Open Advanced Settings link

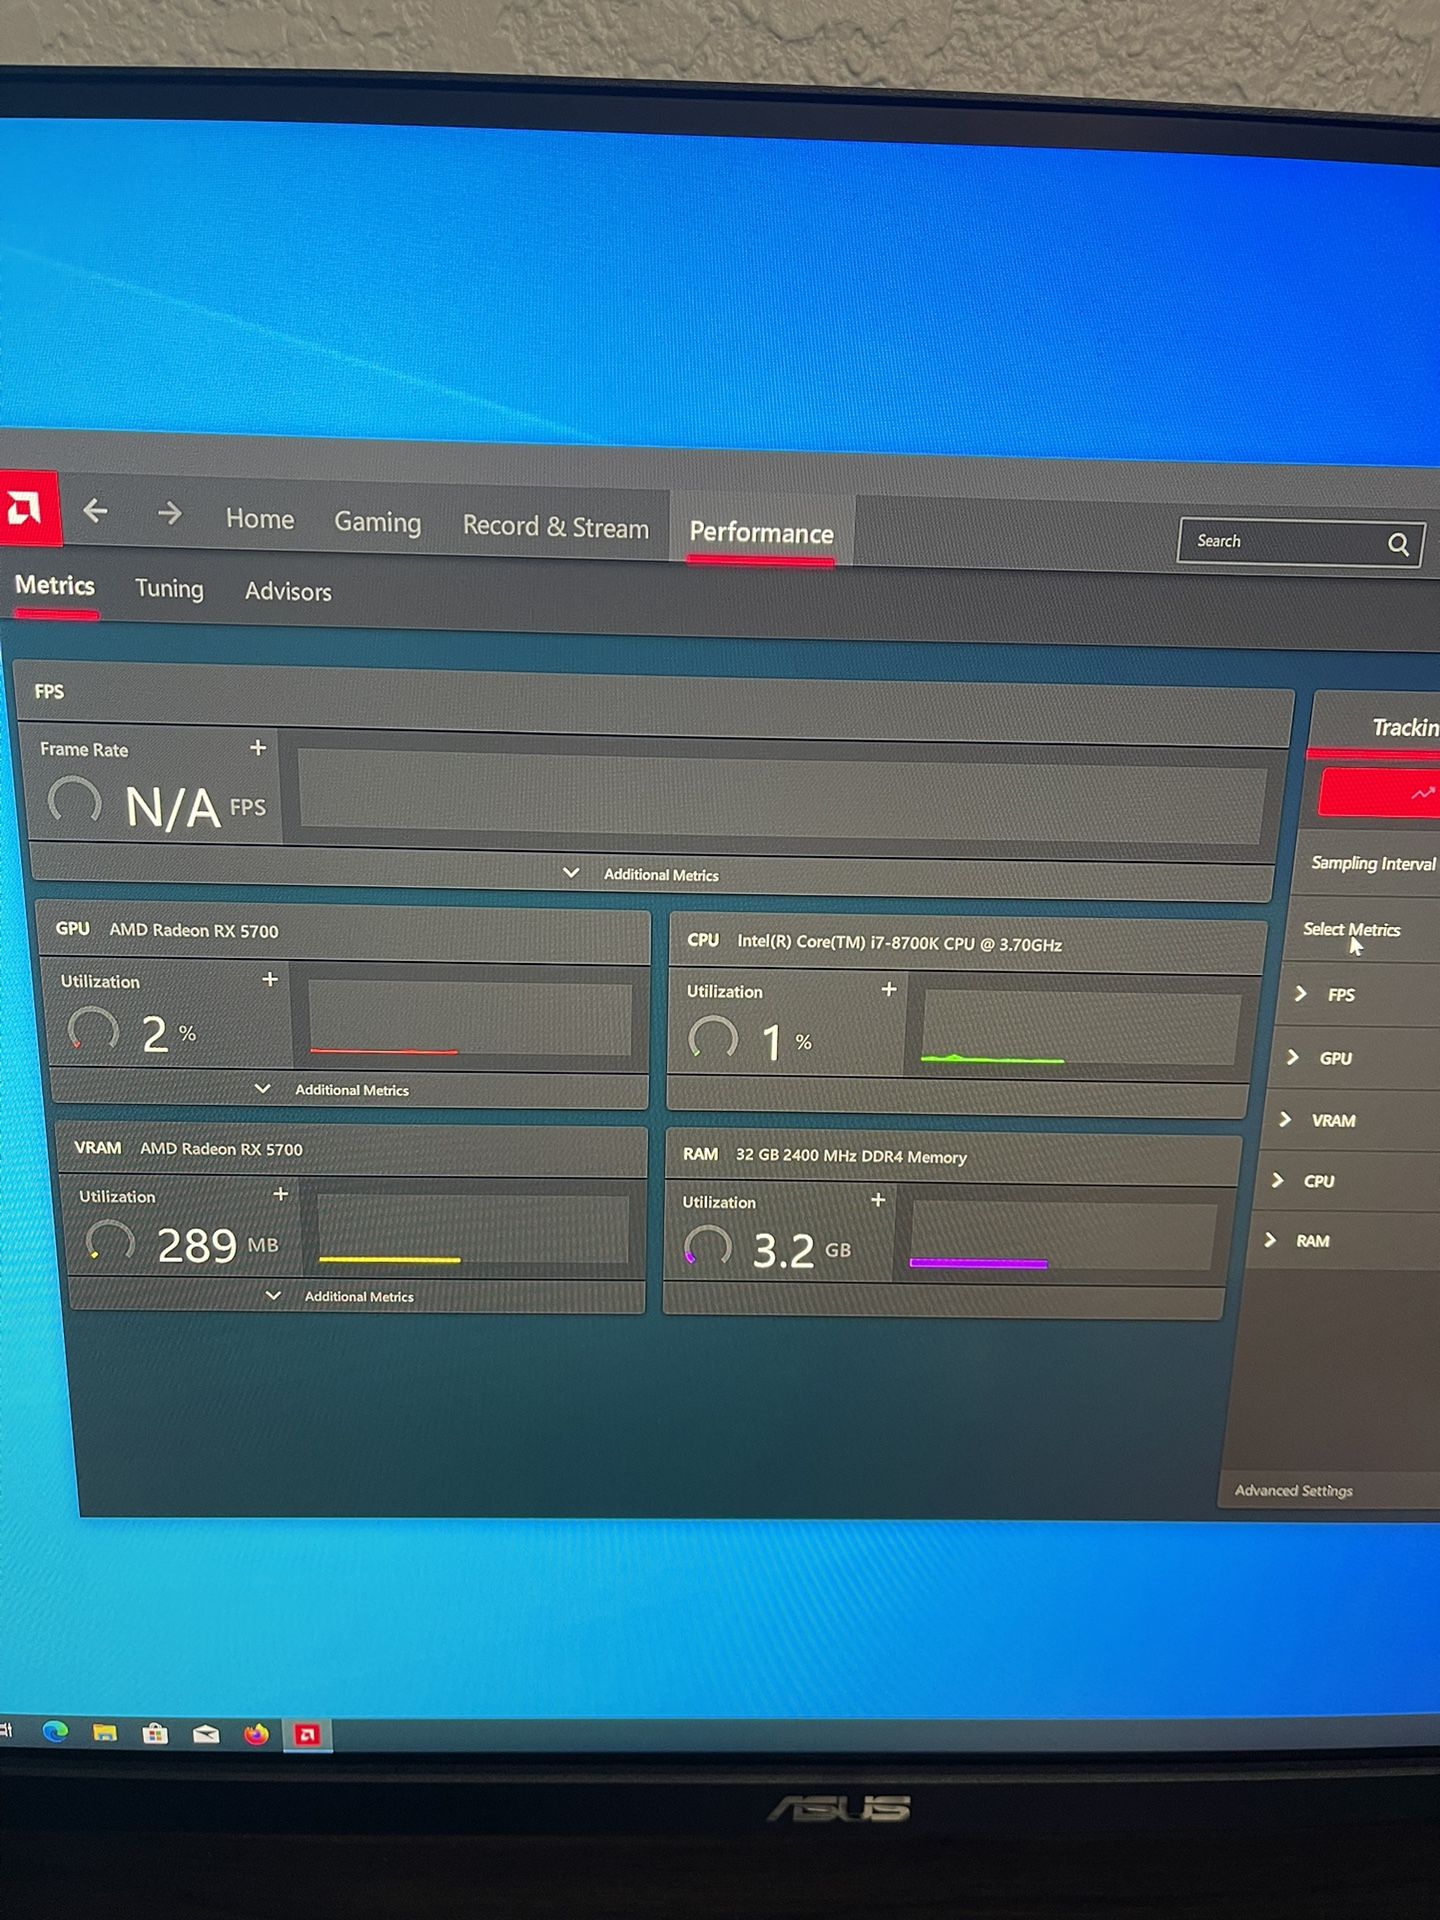click(1293, 1490)
